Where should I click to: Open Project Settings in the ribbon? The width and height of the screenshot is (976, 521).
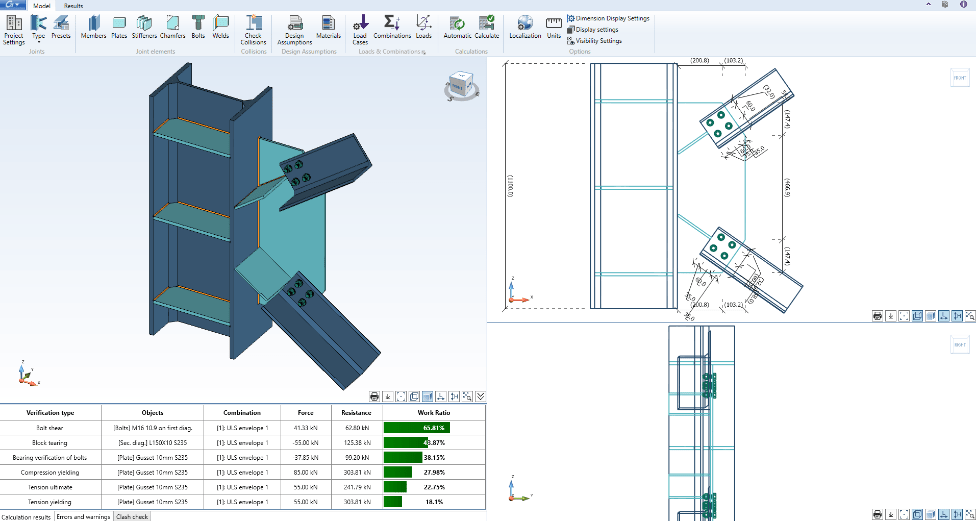[x=14, y=30]
